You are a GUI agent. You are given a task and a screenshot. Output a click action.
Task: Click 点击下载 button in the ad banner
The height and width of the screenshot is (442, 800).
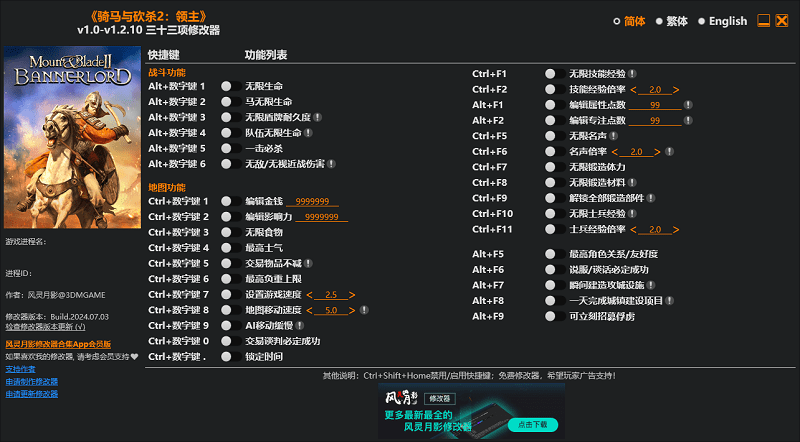click(x=533, y=425)
